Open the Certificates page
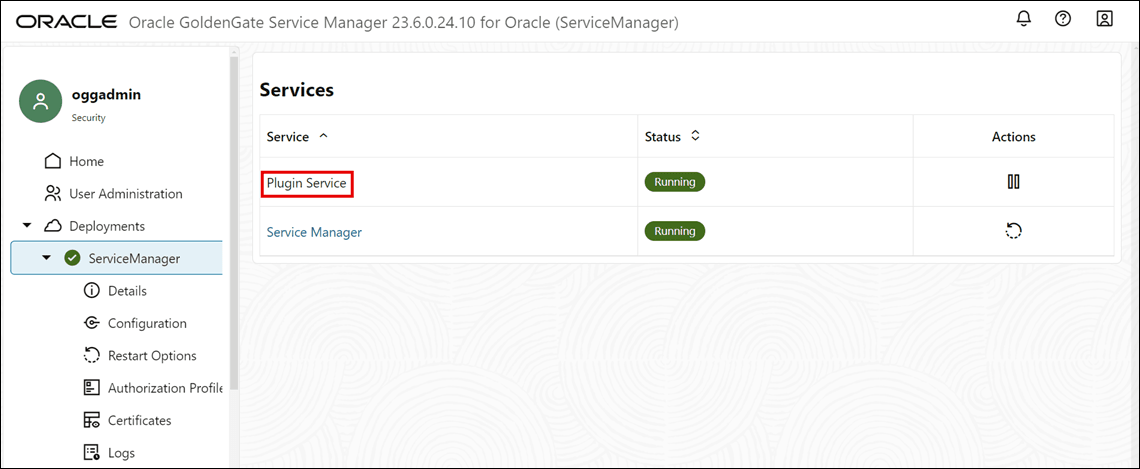The image size is (1140, 469). (140, 420)
